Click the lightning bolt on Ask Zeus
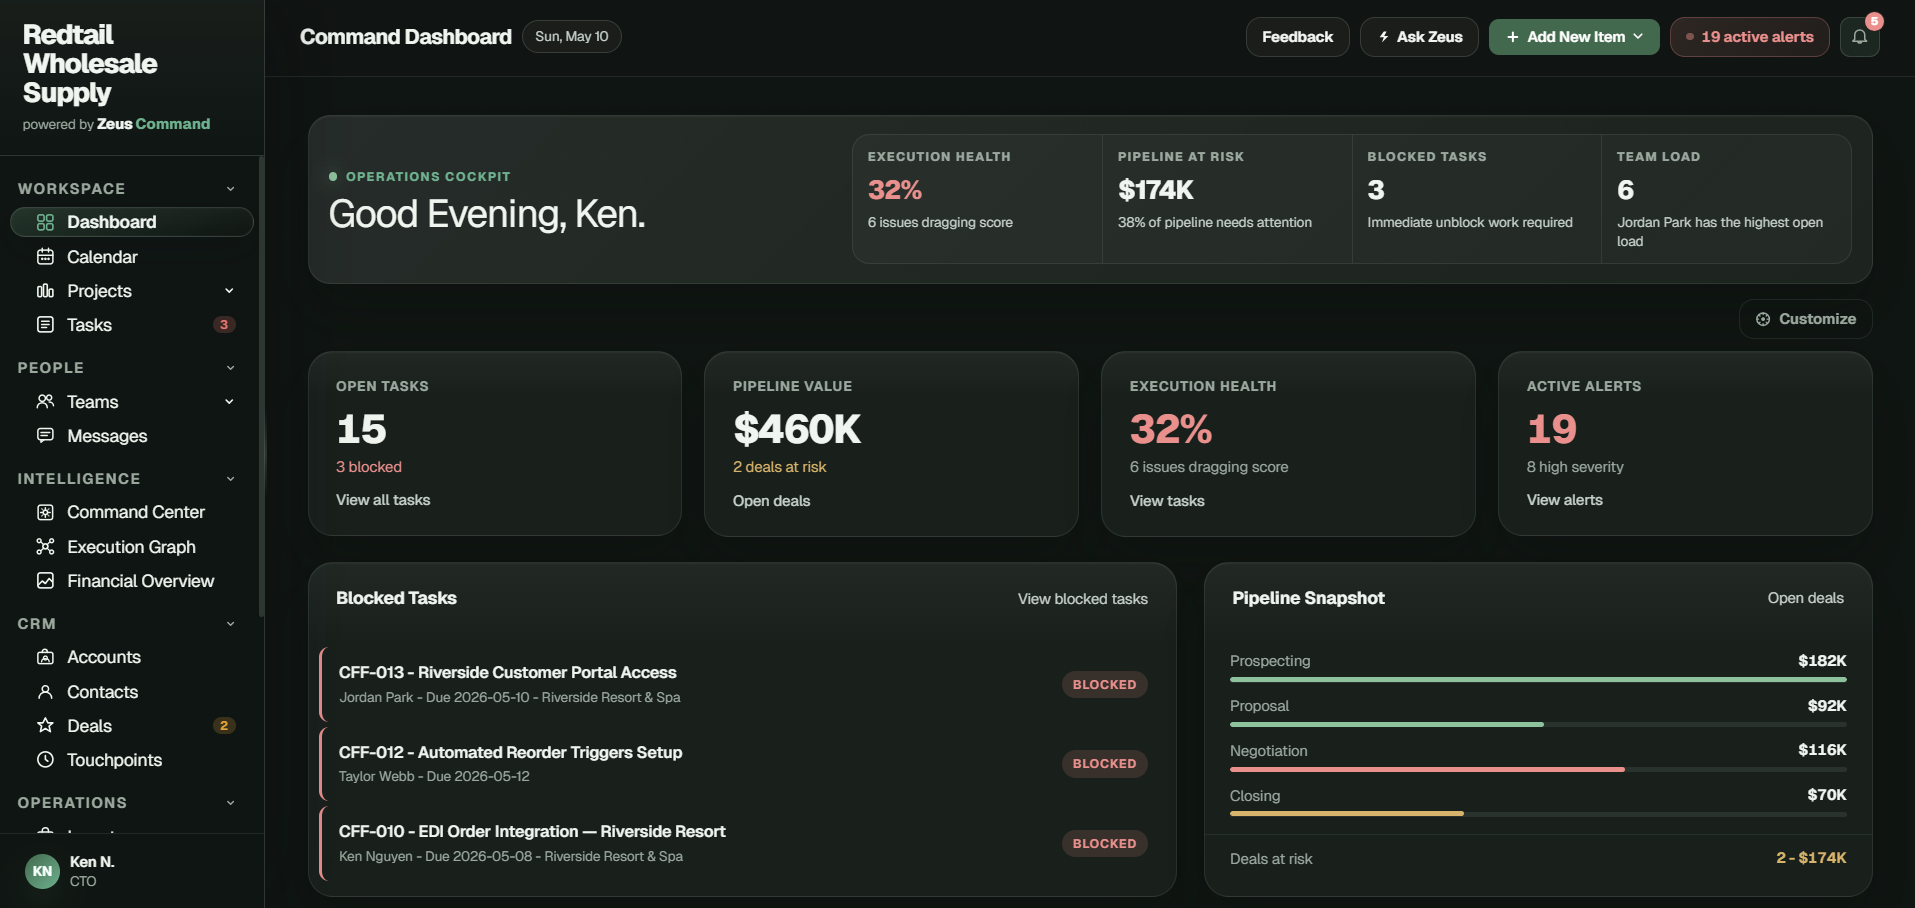The width and height of the screenshot is (1915, 908). [x=1384, y=37]
